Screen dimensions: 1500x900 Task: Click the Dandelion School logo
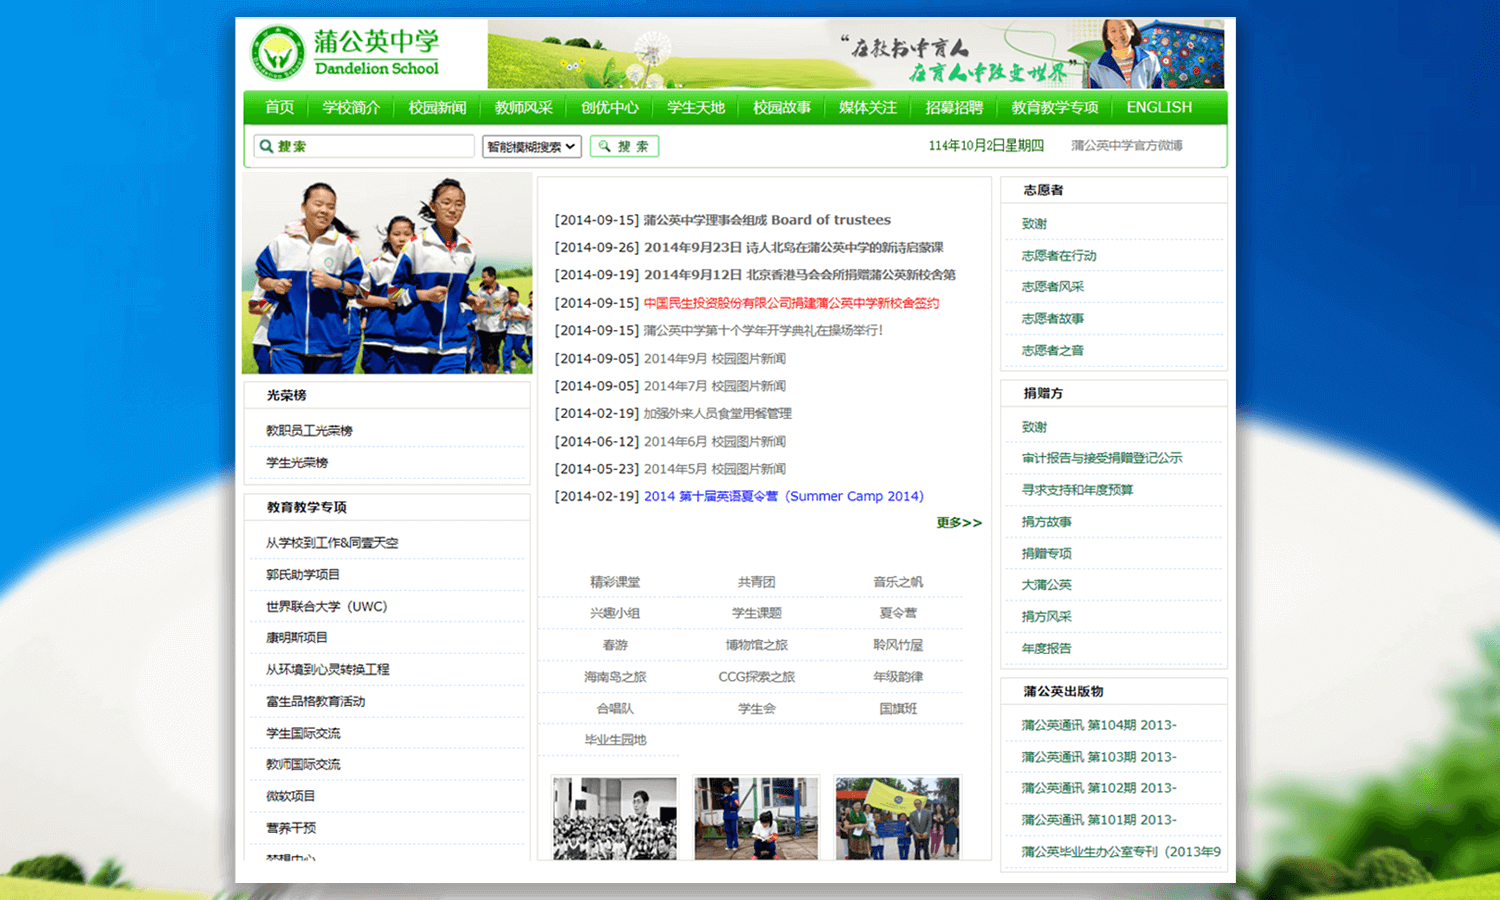click(x=346, y=53)
